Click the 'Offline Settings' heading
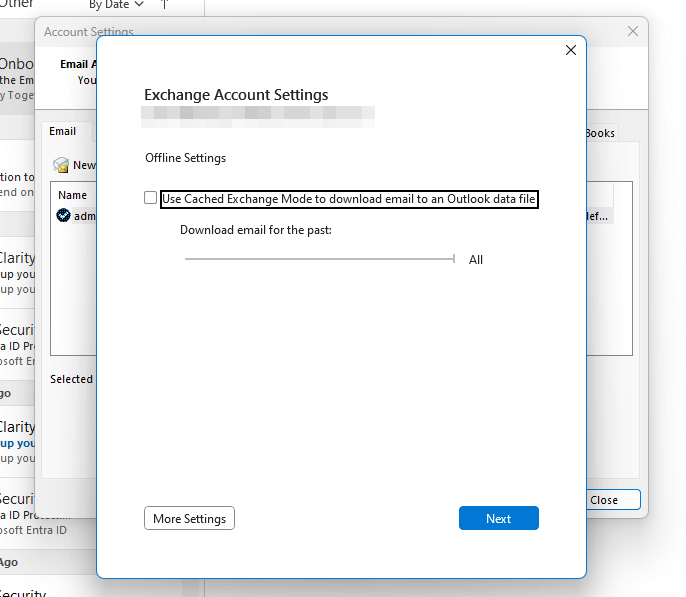 pyautogui.click(x=186, y=158)
